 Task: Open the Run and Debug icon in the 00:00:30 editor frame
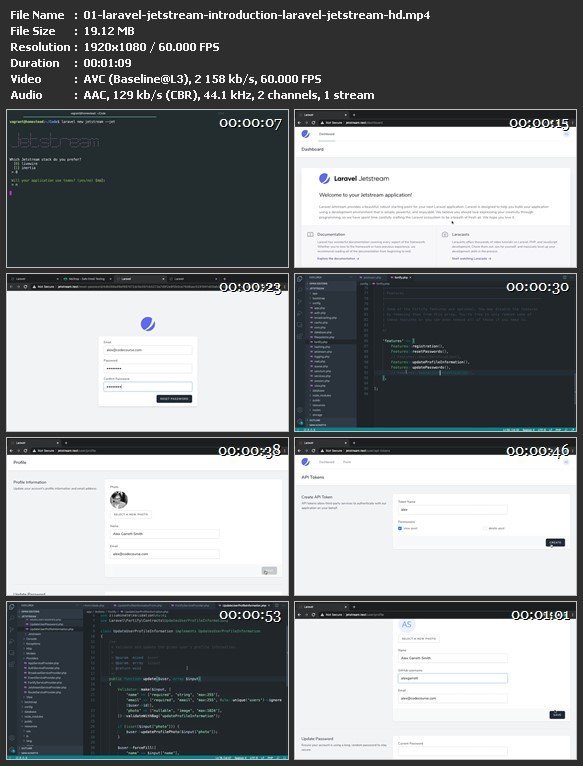coord(300,314)
